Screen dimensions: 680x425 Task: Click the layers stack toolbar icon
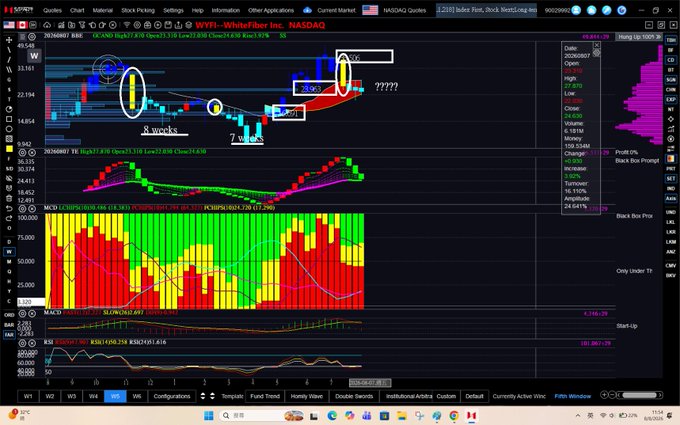coord(189,25)
